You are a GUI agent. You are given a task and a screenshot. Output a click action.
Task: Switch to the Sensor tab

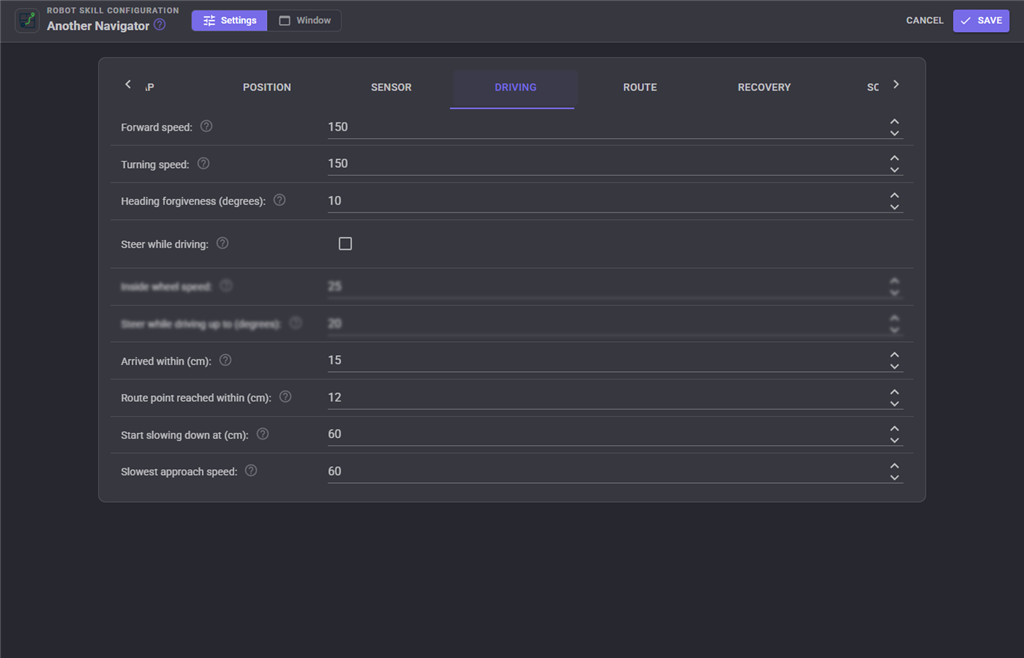391,87
